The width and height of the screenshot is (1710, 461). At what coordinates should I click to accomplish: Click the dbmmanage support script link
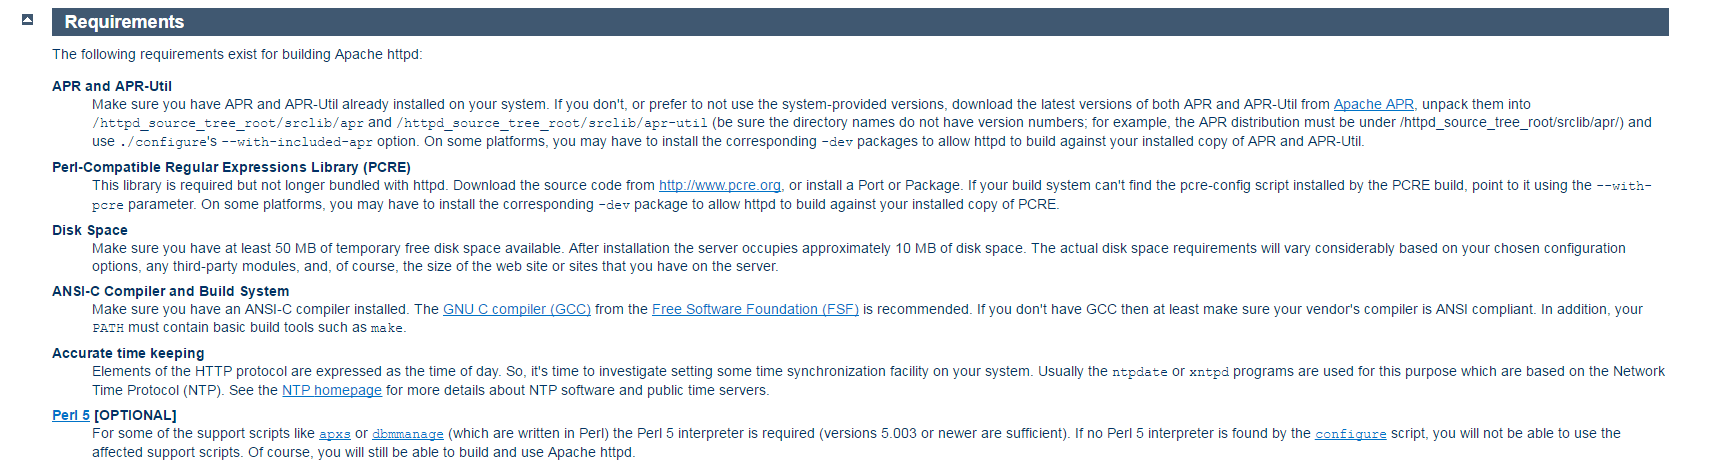click(408, 434)
